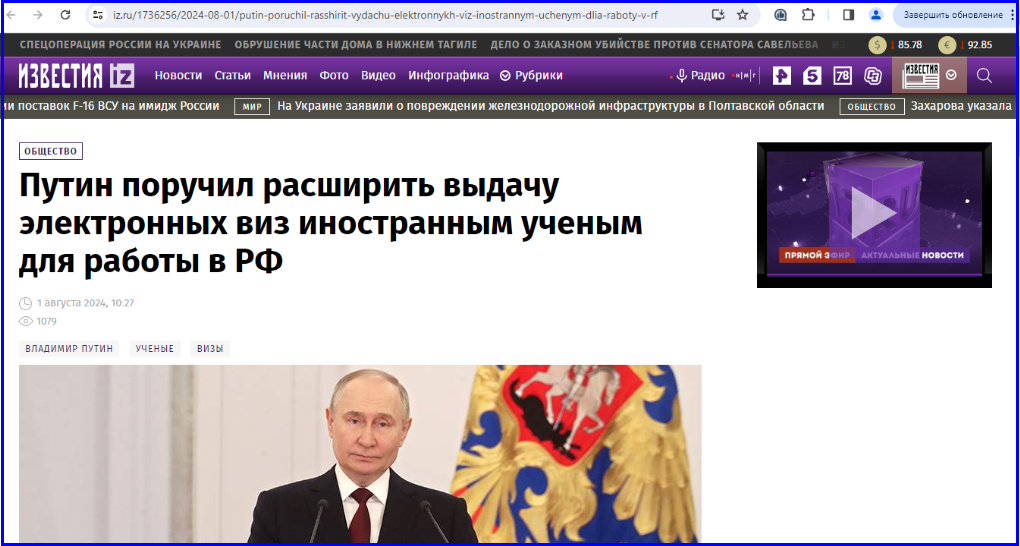Screen dimensions: 1020x546
Task: Open Захарова указала ticker headline
Action: 961,106
